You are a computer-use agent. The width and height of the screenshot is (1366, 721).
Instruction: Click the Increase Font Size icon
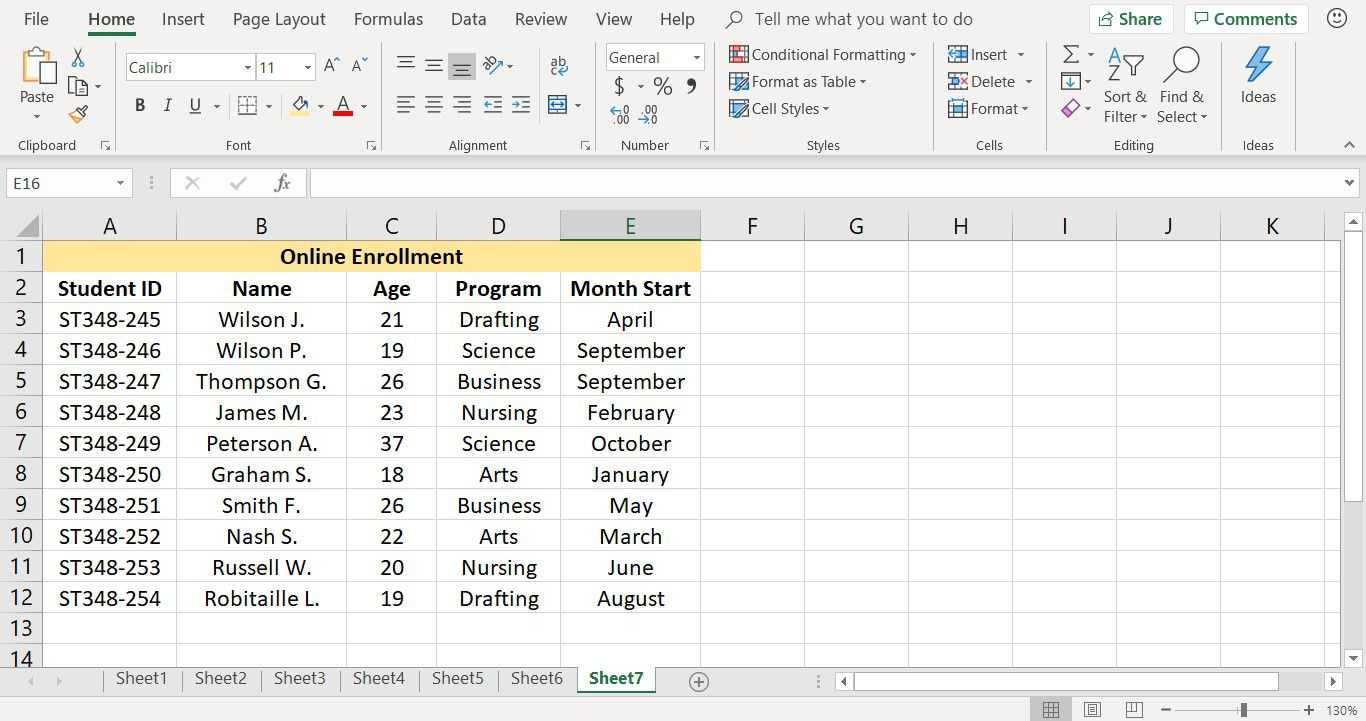332,66
